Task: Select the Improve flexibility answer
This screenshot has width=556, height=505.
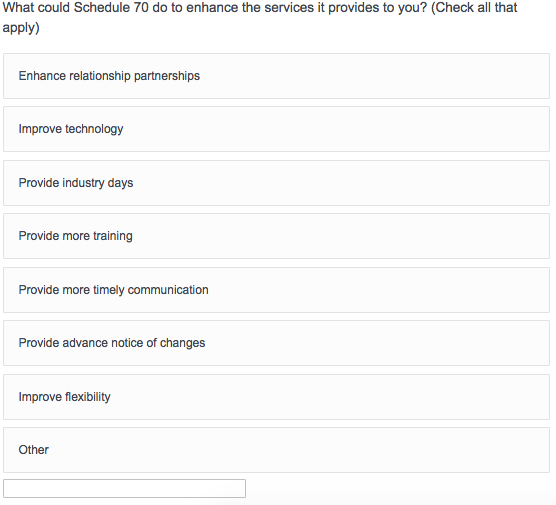Action: pos(276,397)
